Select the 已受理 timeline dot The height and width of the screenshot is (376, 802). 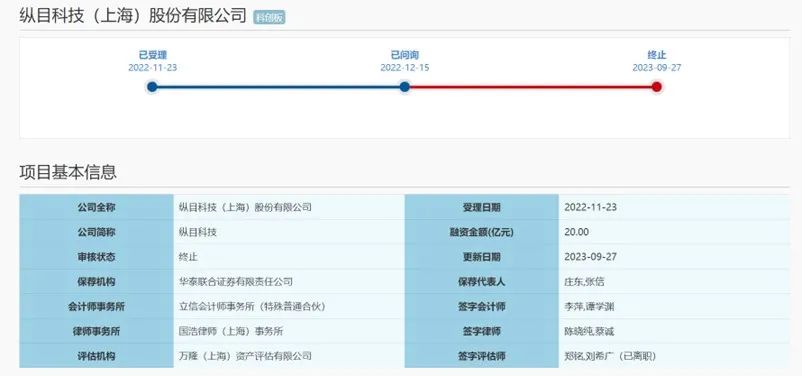click(152, 87)
